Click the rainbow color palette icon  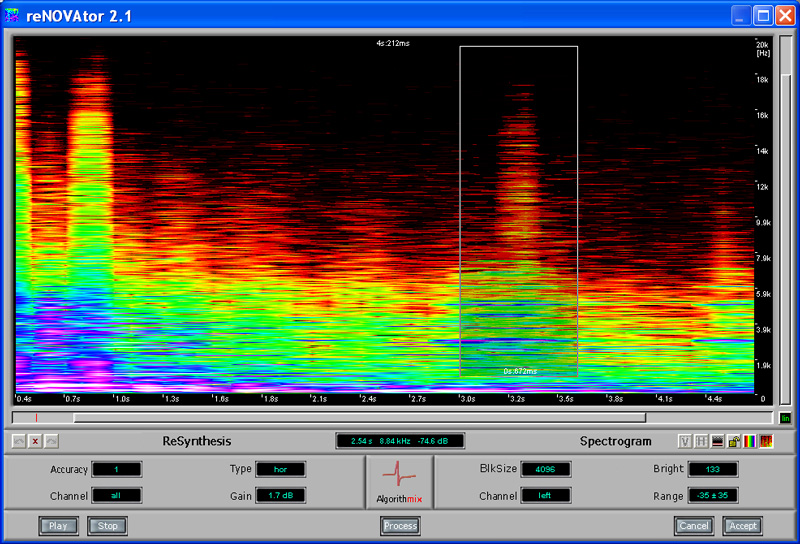749,441
